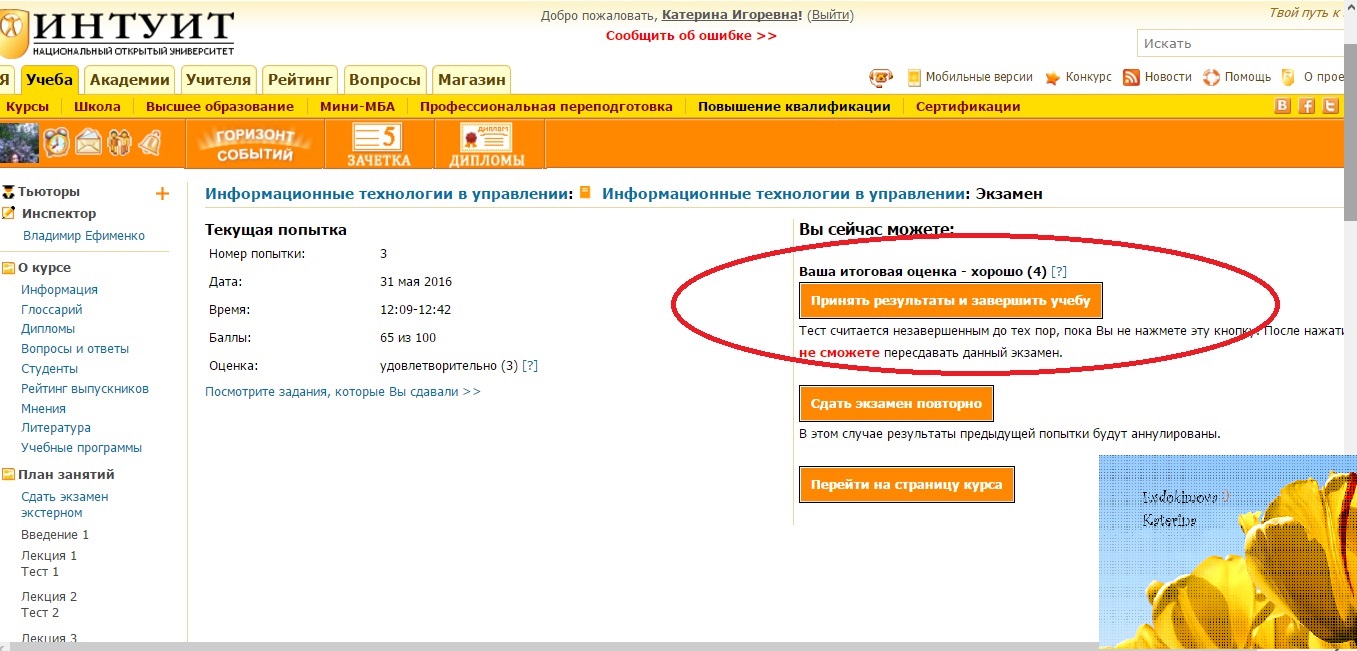Switch to the Учеба tab
The height and width of the screenshot is (651, 1357).
click(x=50, y=80)
